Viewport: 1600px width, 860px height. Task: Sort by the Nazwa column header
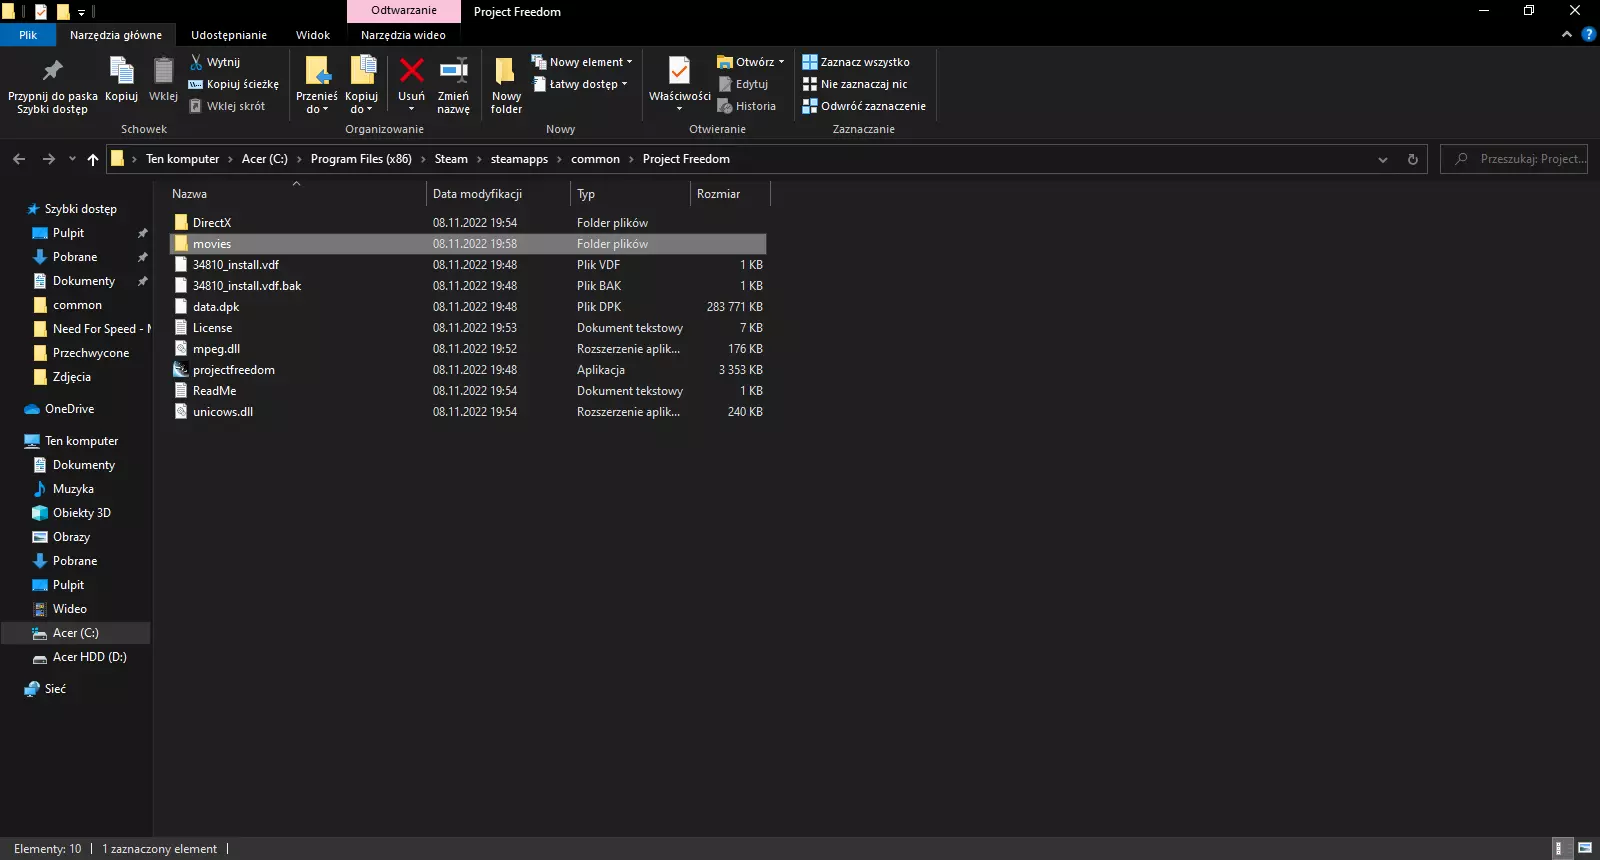pos(296,194)
